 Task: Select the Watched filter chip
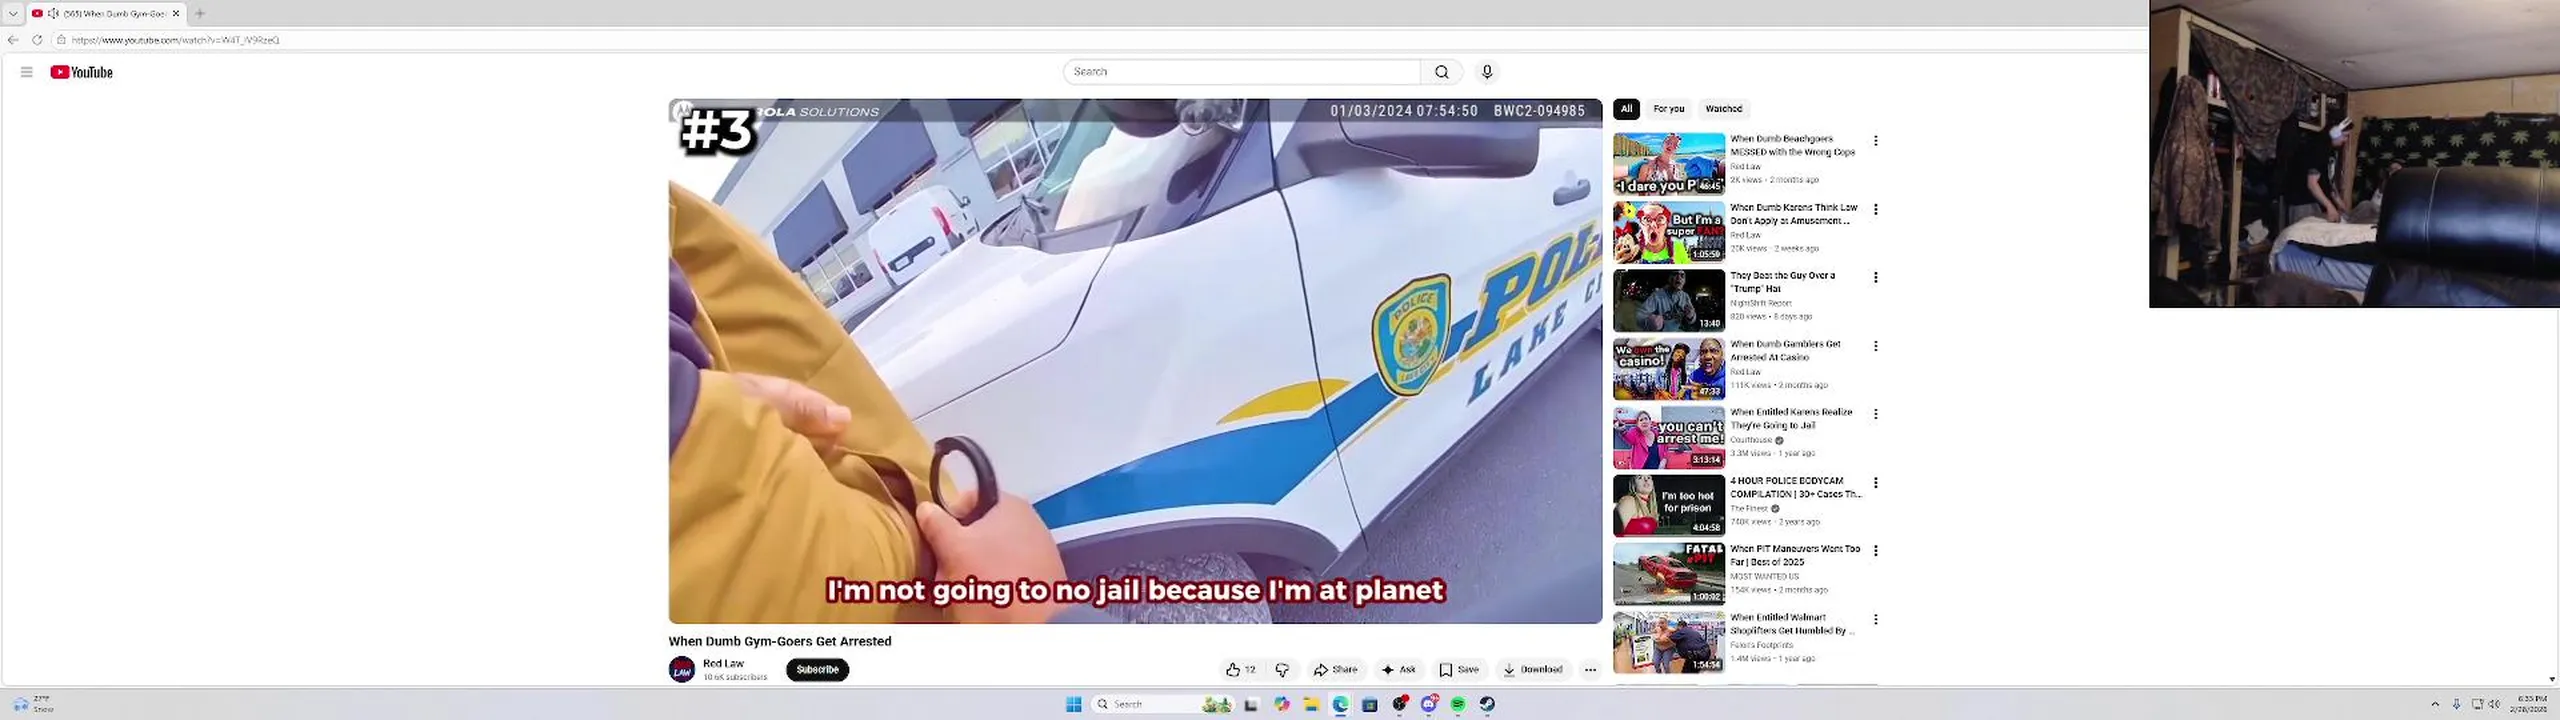point(1723,109)
